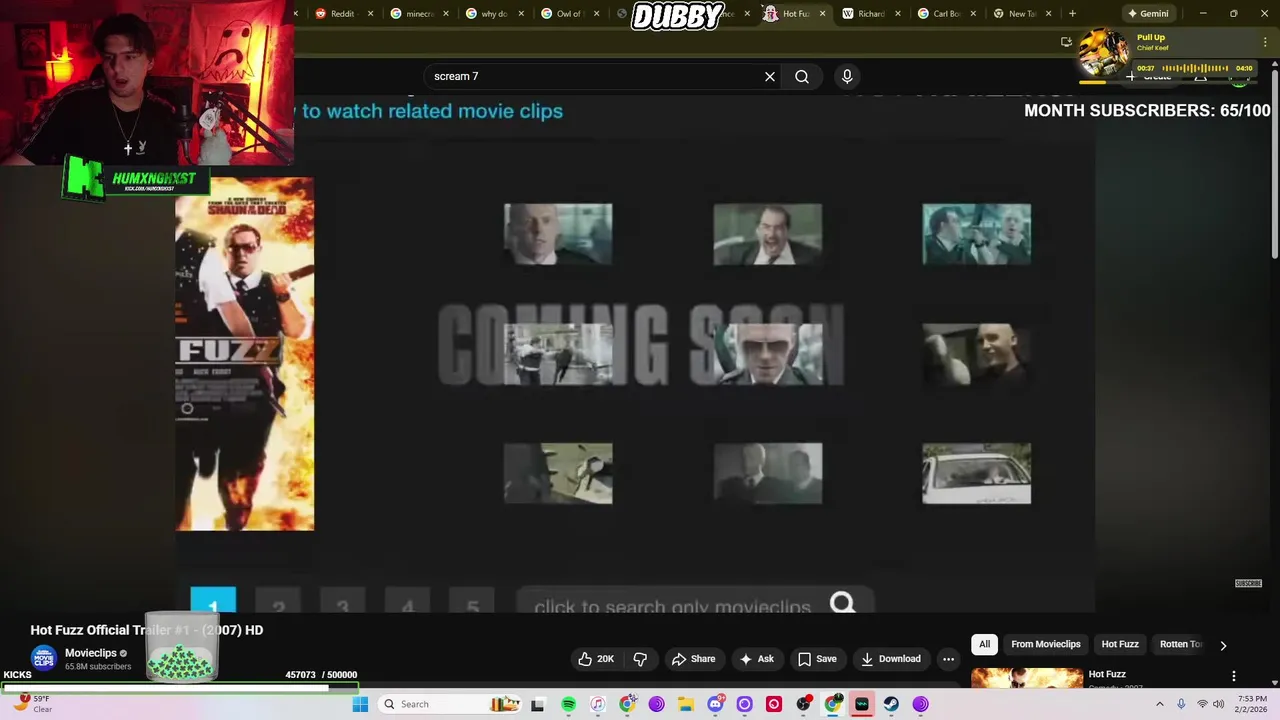Close the Richard Wikipedia tab
The width and height of the screenshot is (1280, 720).
(897, 14)
